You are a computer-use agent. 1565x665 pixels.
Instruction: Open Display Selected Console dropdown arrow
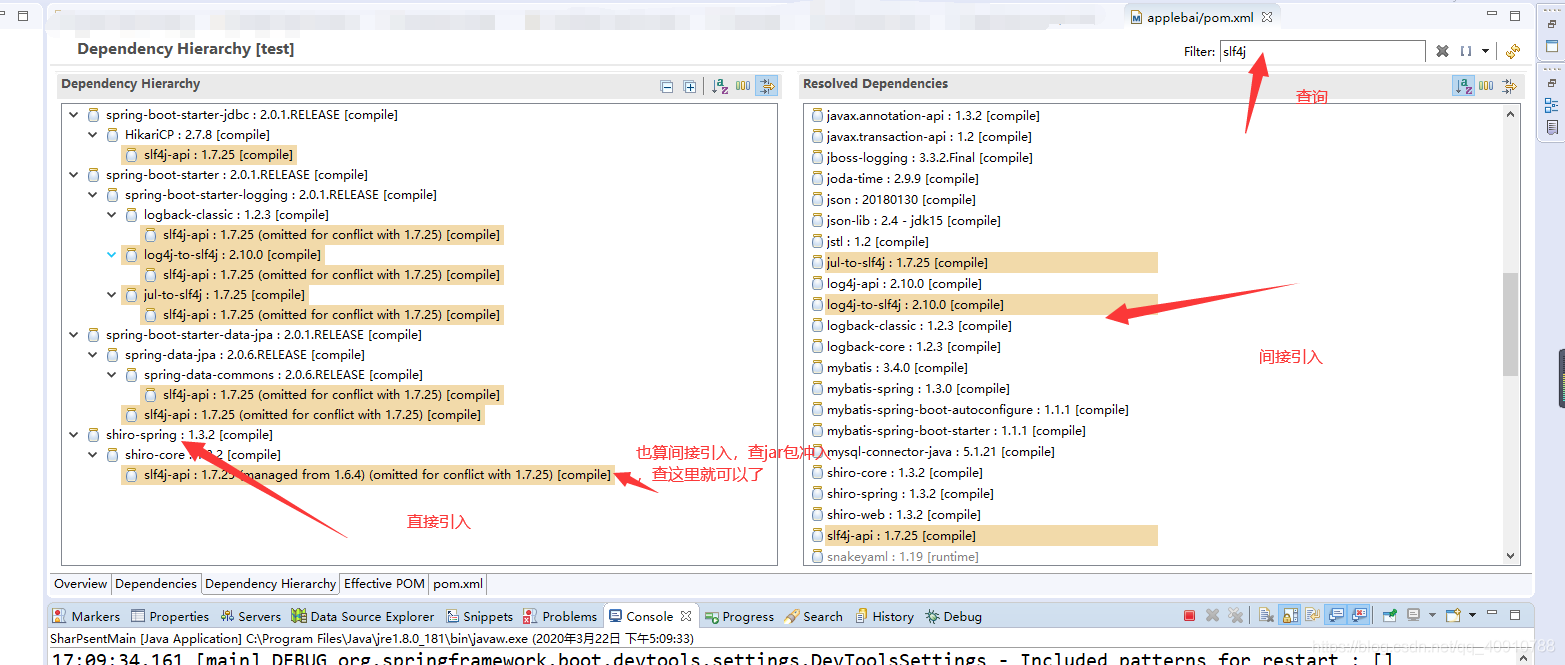(1432, 615)
